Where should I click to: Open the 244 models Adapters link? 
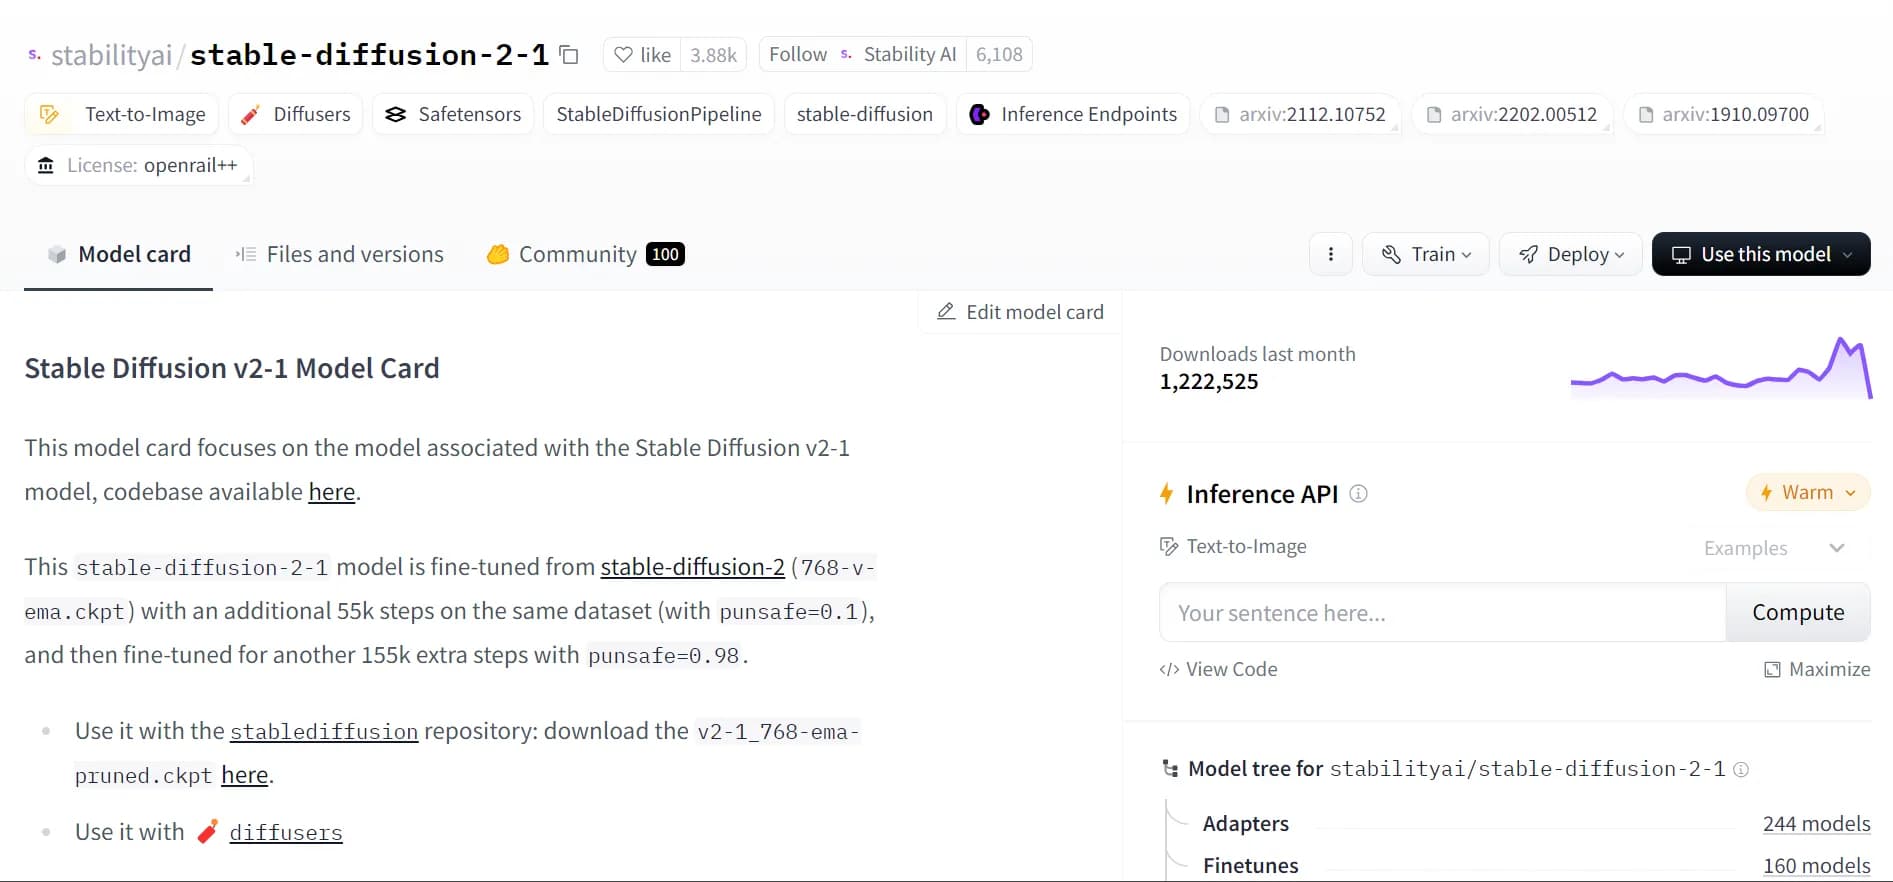pyautogui.click(x=1816, y=824)
